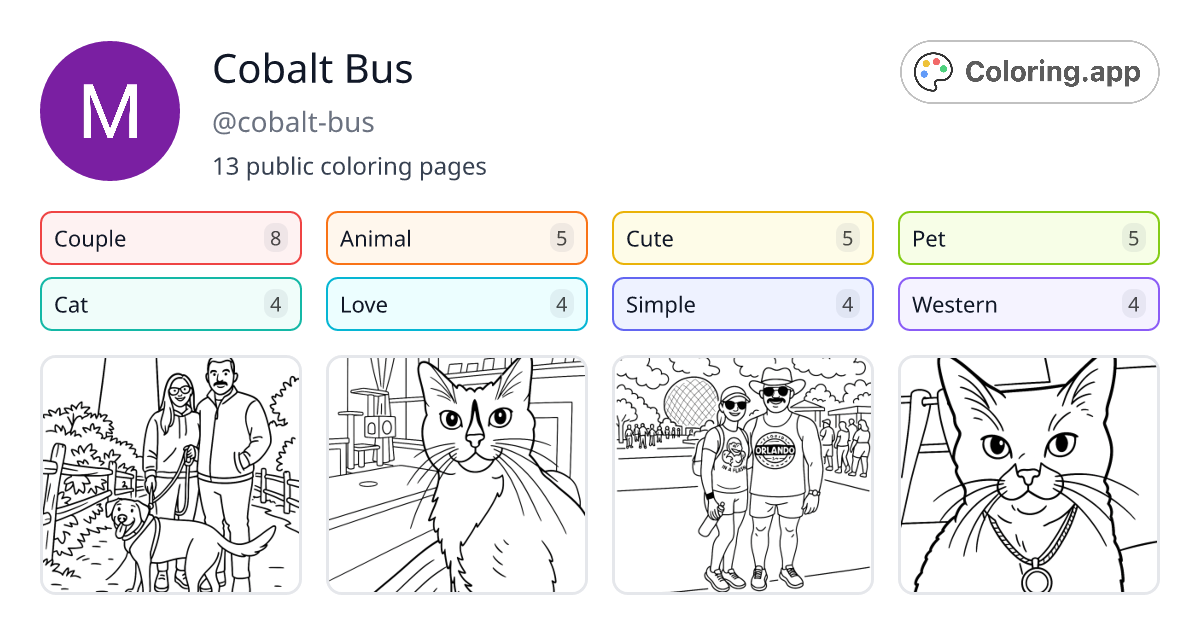The height and width of the screenshot is (630, 1200).
Task: Click the Cobalt Bus profile name
Action: tap(313, 69)
